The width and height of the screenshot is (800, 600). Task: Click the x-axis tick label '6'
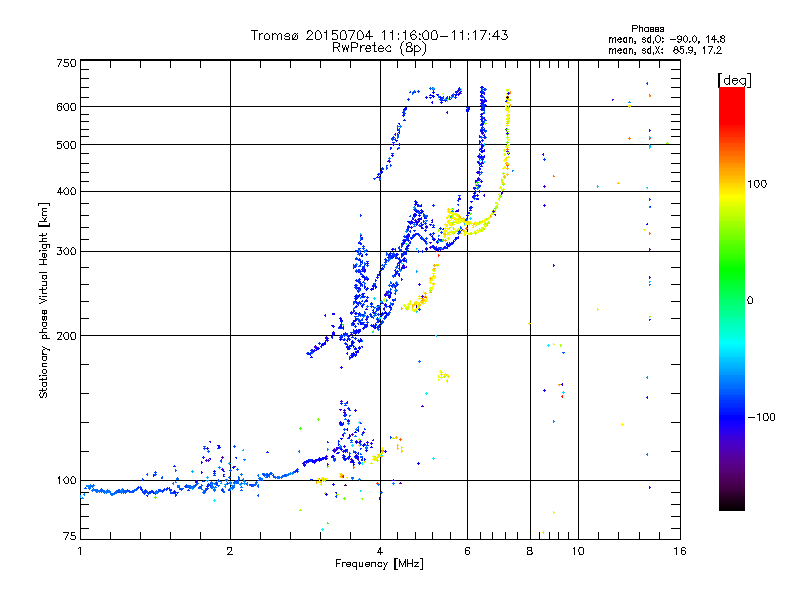coord(467,551)
